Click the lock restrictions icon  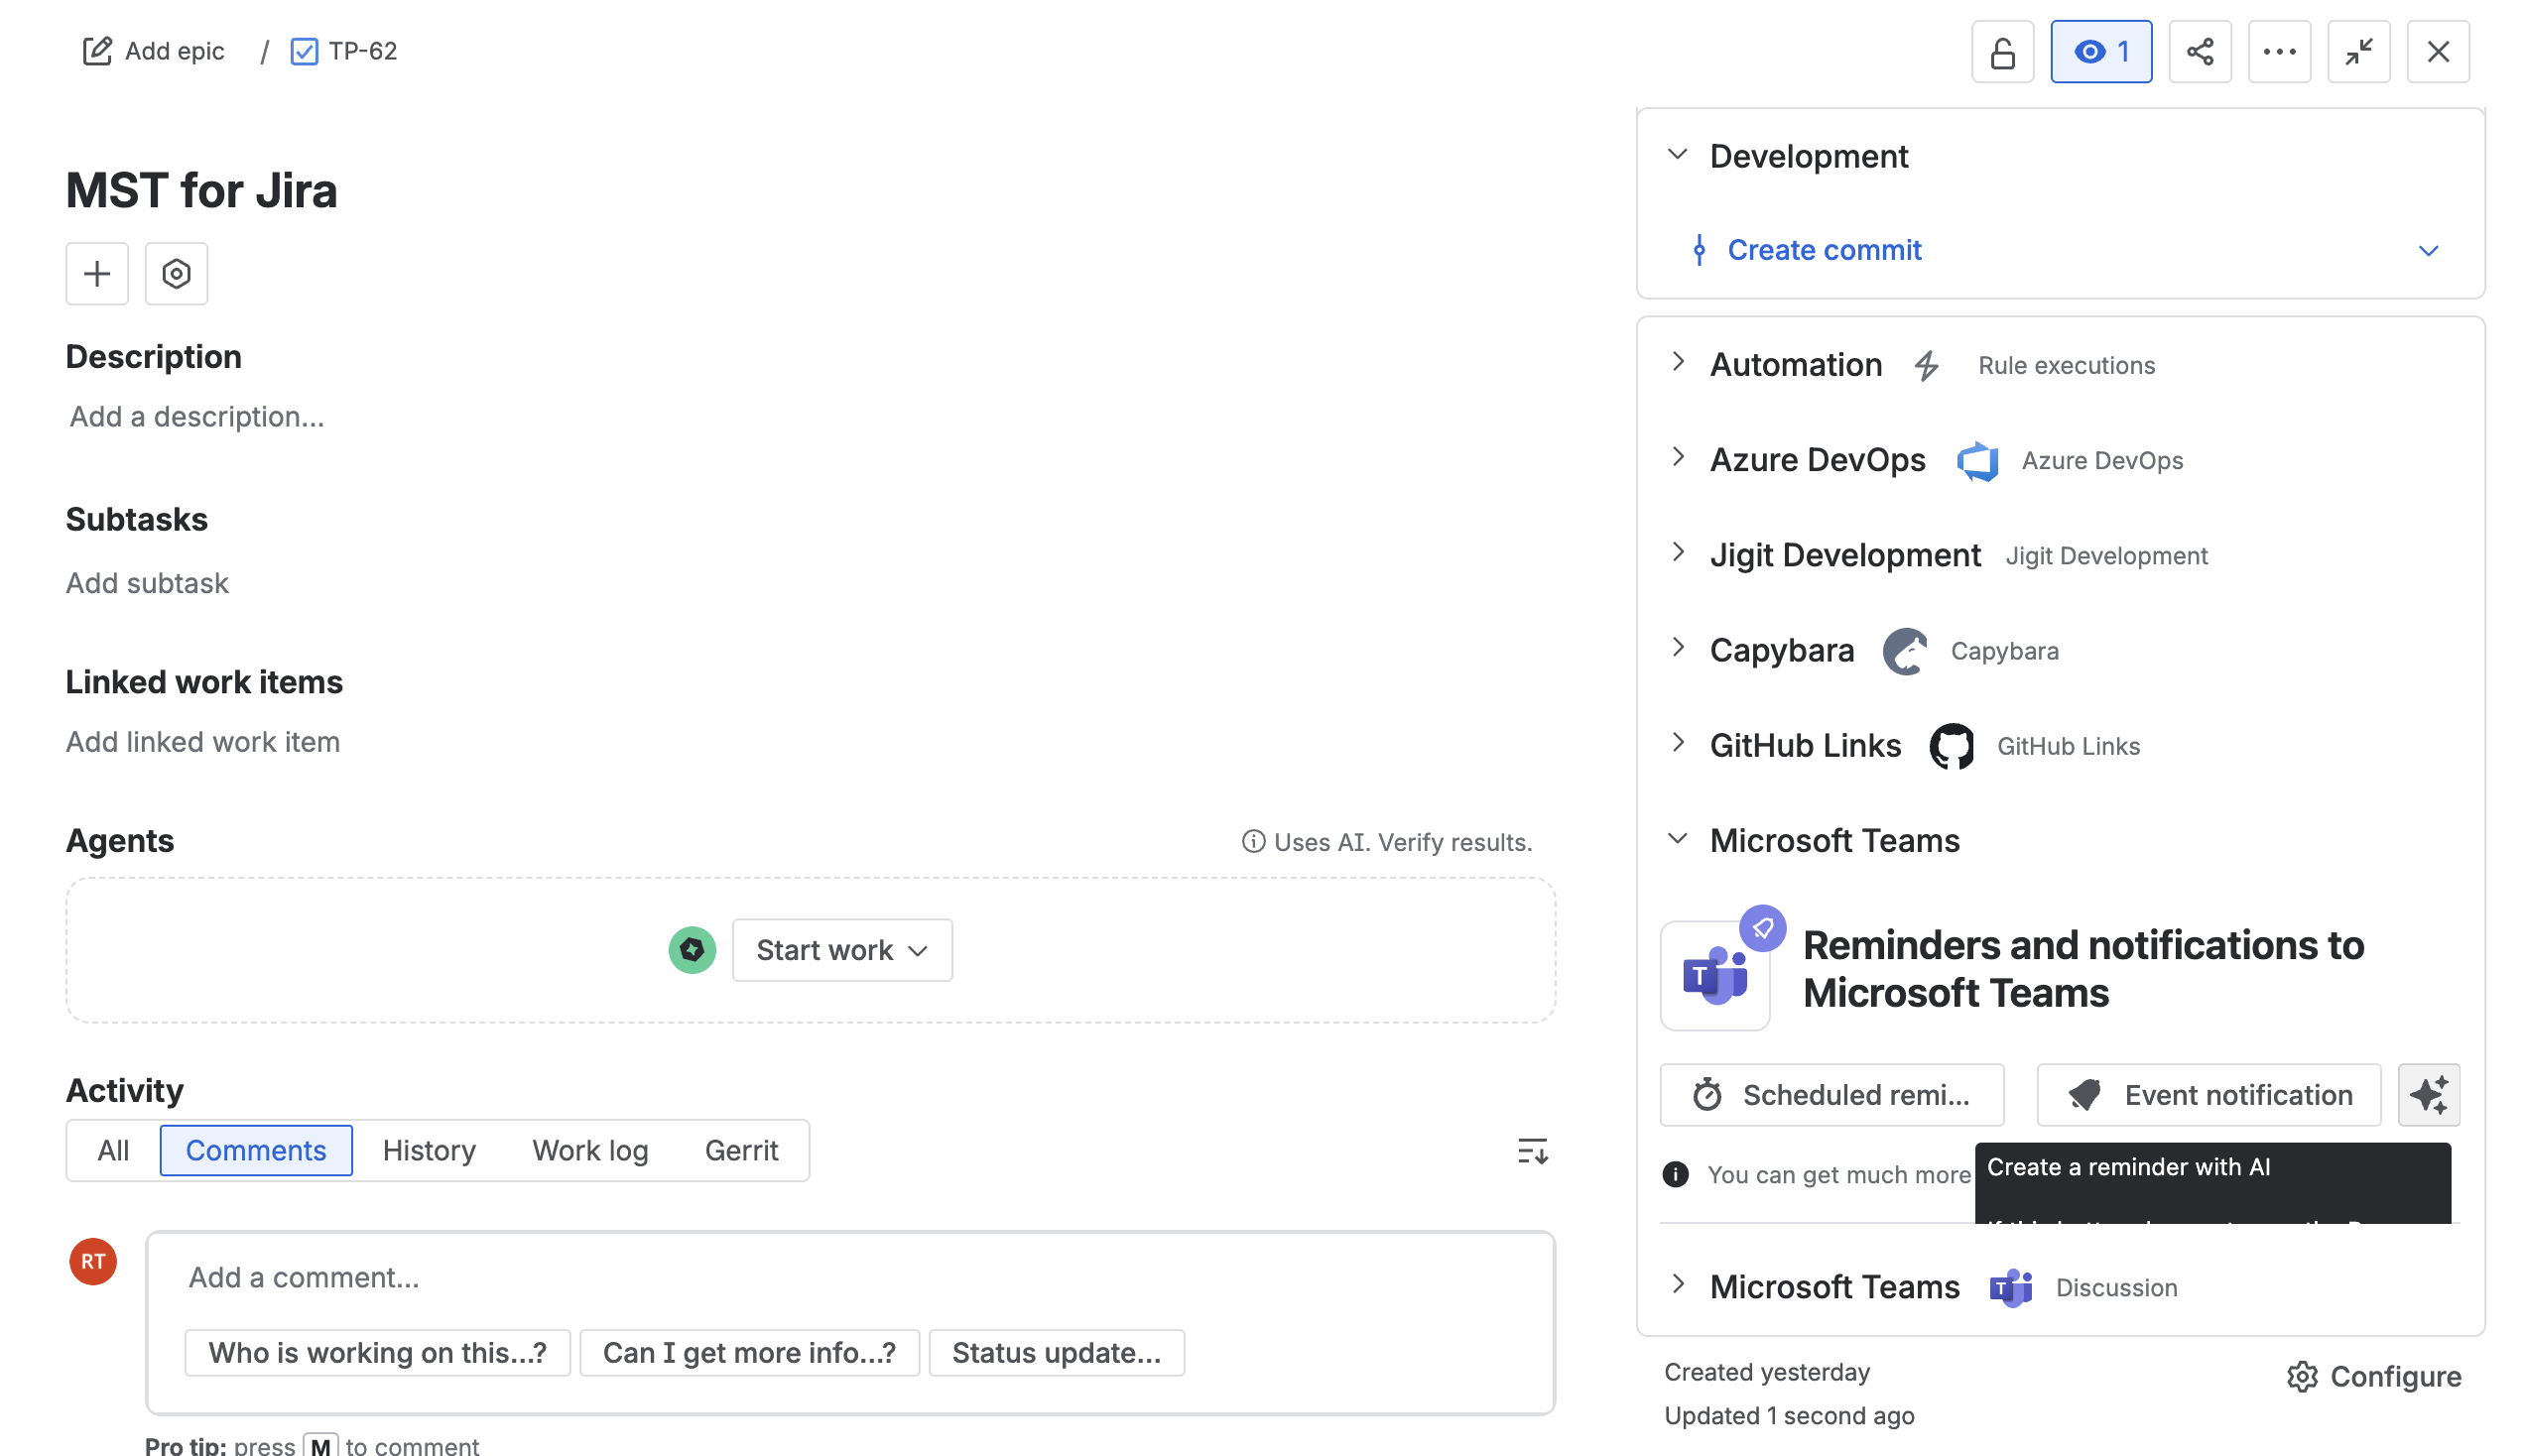click(x=2002, y=52)
